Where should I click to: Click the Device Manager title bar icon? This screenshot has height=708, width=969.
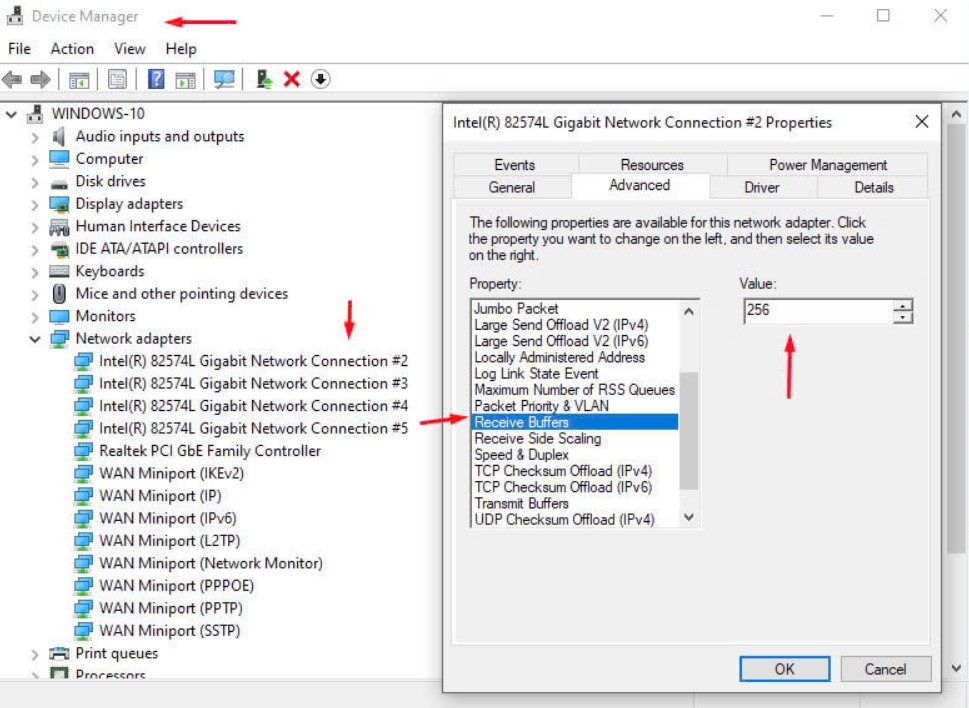coord(15,15)
